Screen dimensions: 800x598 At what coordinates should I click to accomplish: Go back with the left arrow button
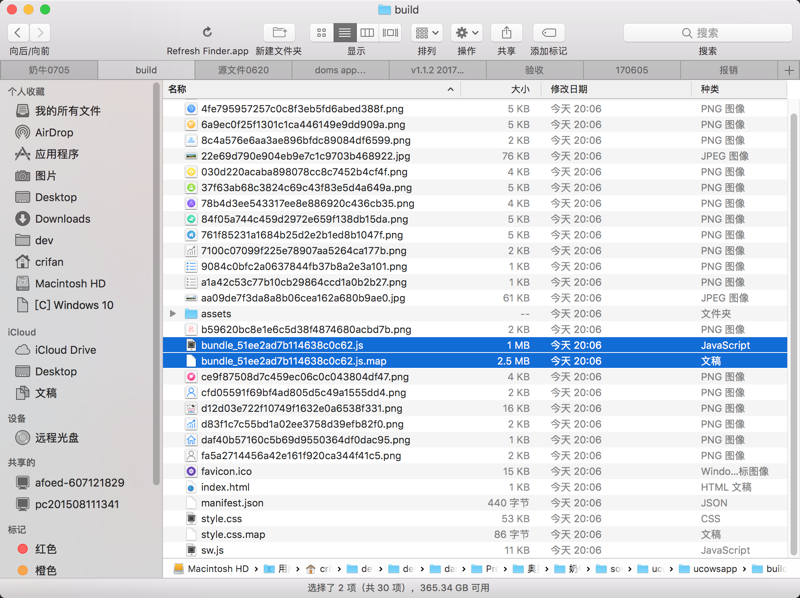click(x=18, y=33)
